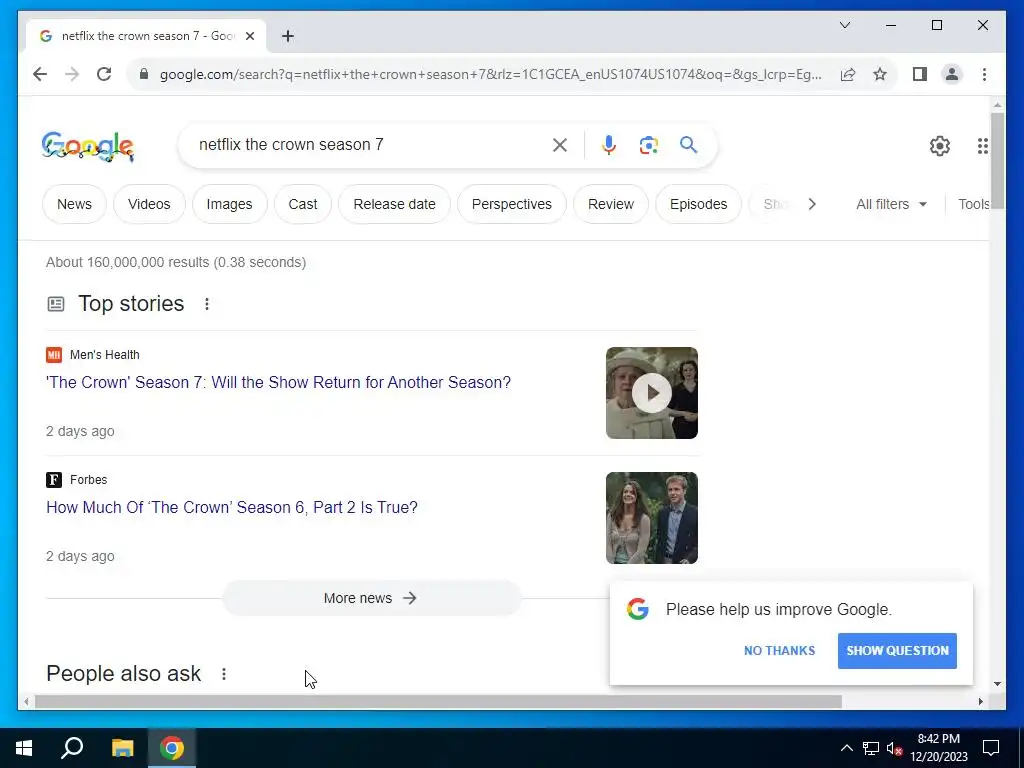View site information lock icon
Viewport: 1024px width, 768px height.
pyautogui.click(x=144, y=74)
